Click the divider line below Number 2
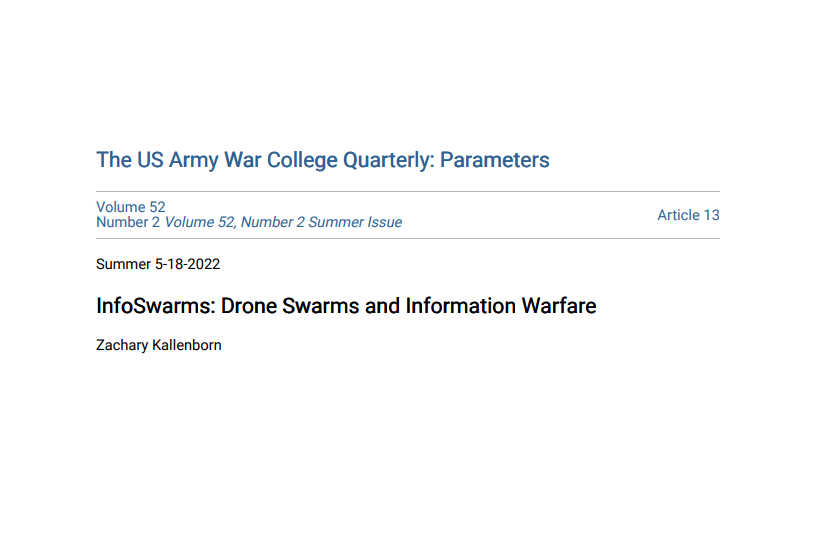The width and height of the screenshot is (814, 557). [408, 238]
